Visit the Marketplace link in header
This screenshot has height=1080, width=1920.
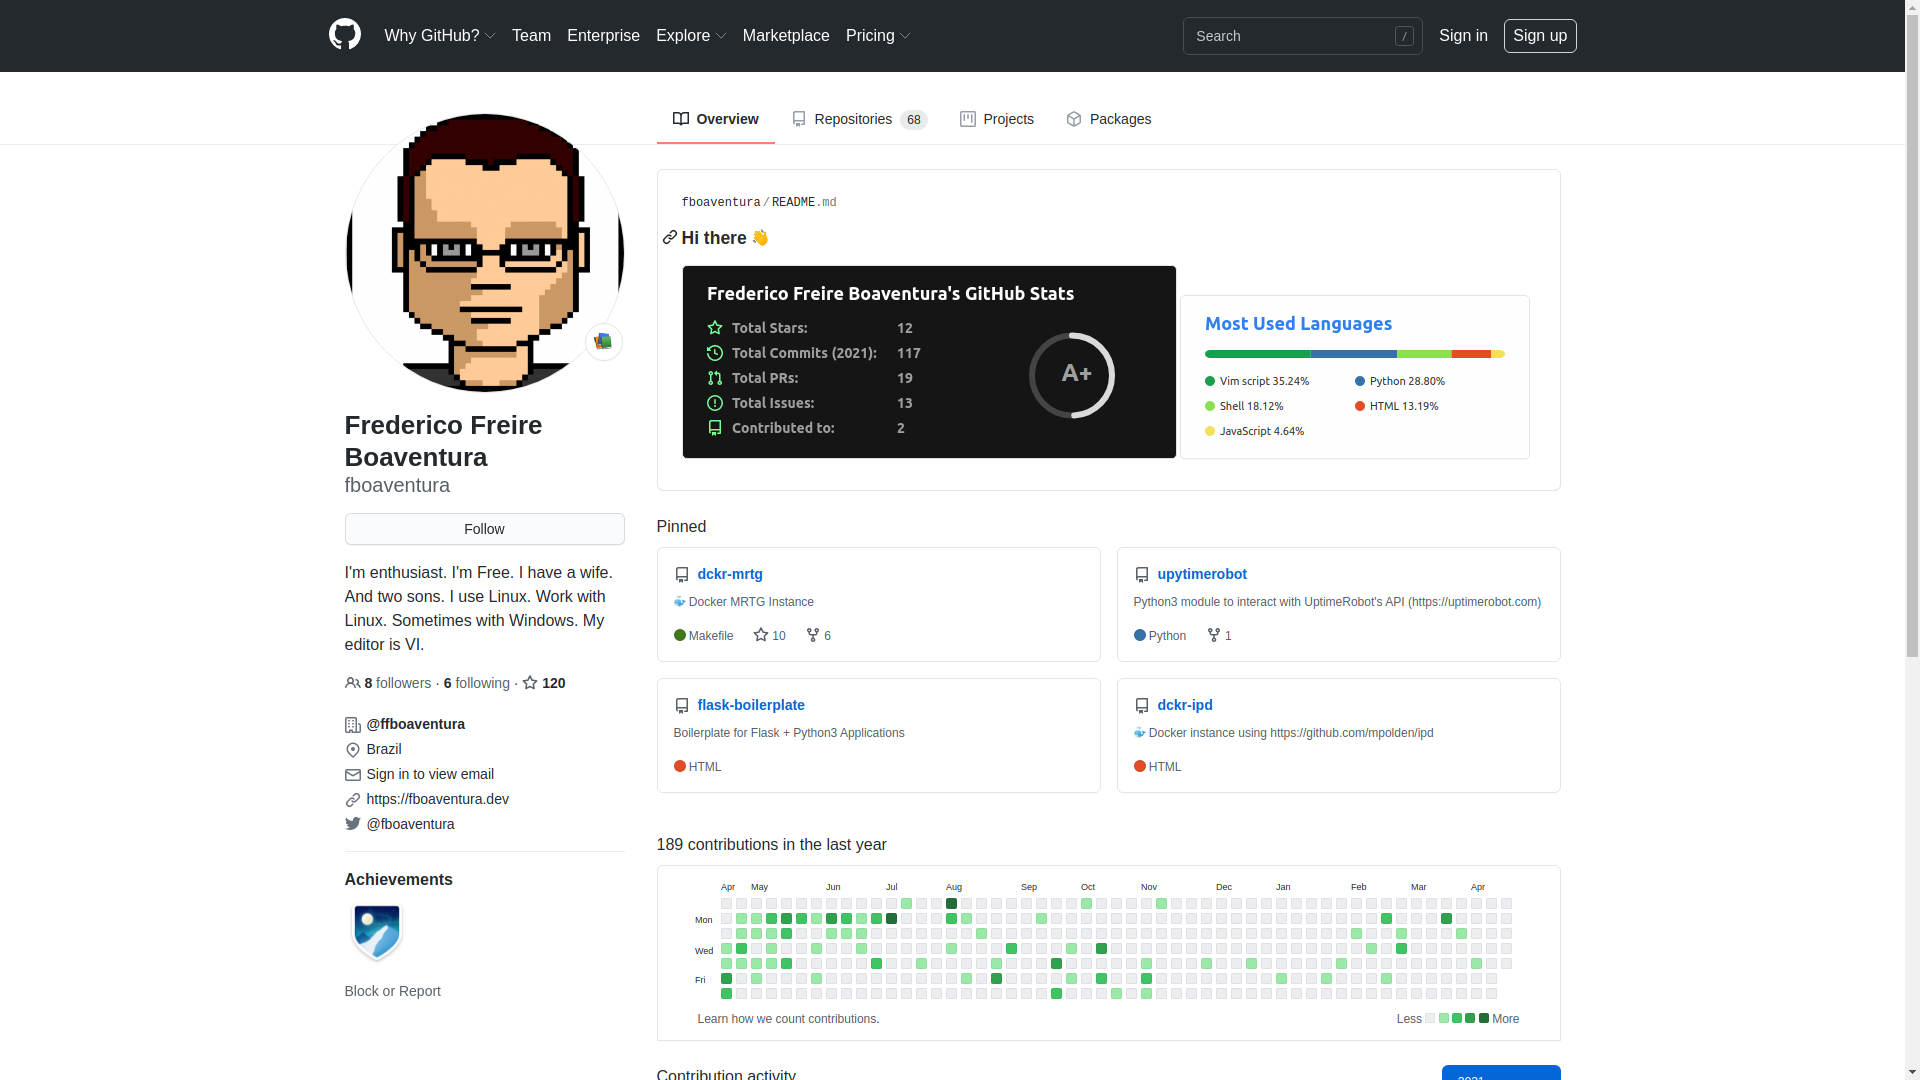click(x=786, y=36)
